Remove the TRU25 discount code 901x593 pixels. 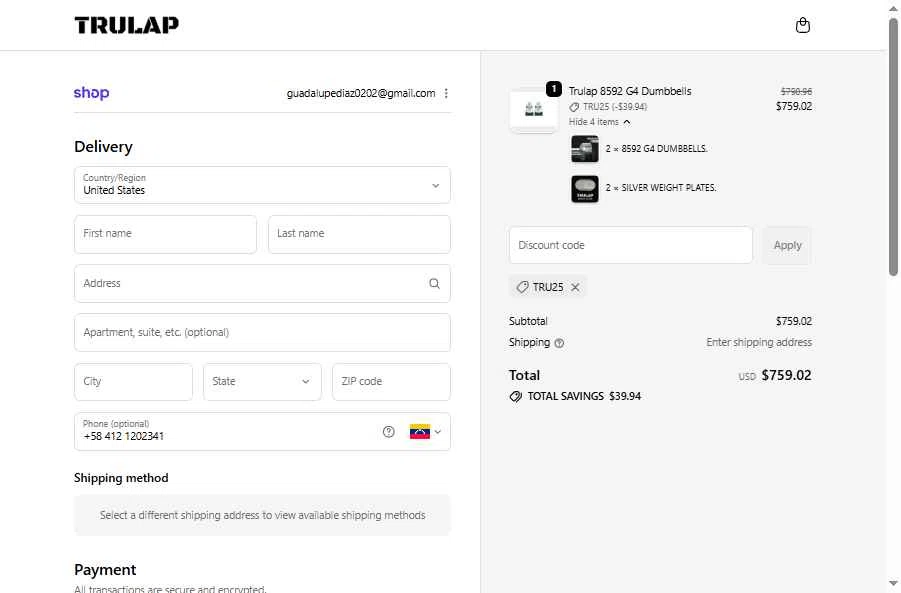pyautogui.click(x=575, y=287)
